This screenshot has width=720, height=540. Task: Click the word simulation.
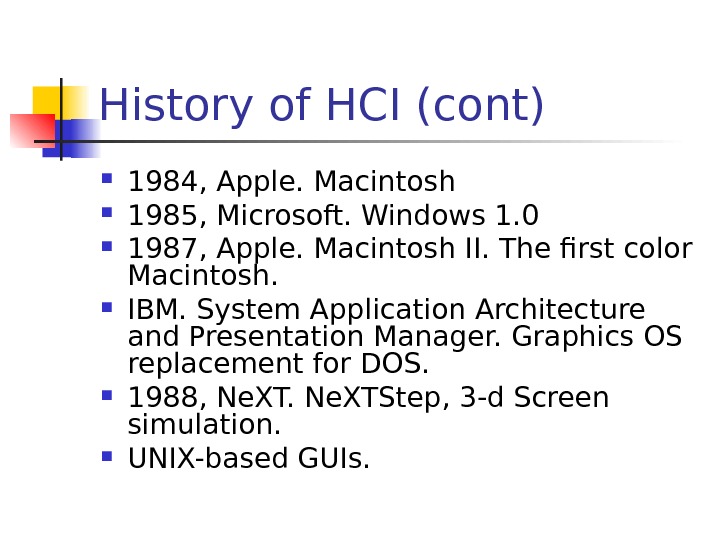[203, 425]
